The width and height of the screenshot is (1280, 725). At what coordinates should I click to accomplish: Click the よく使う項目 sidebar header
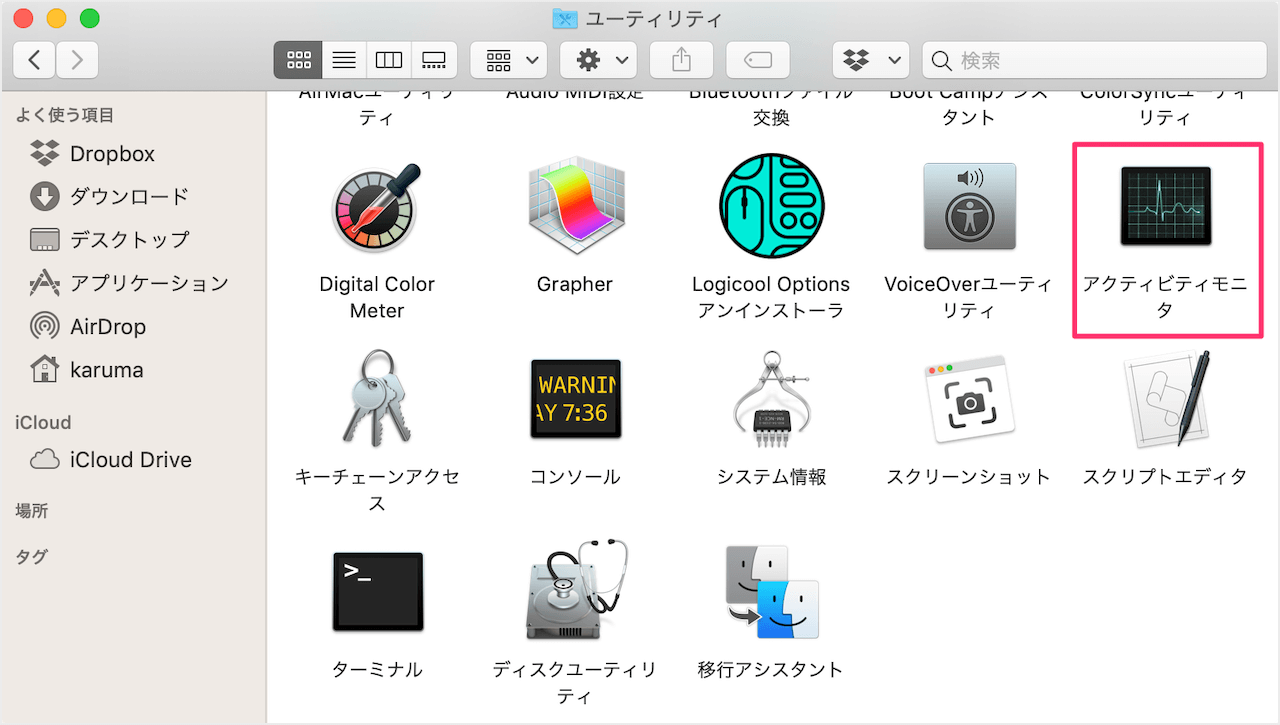coord(65,115)
